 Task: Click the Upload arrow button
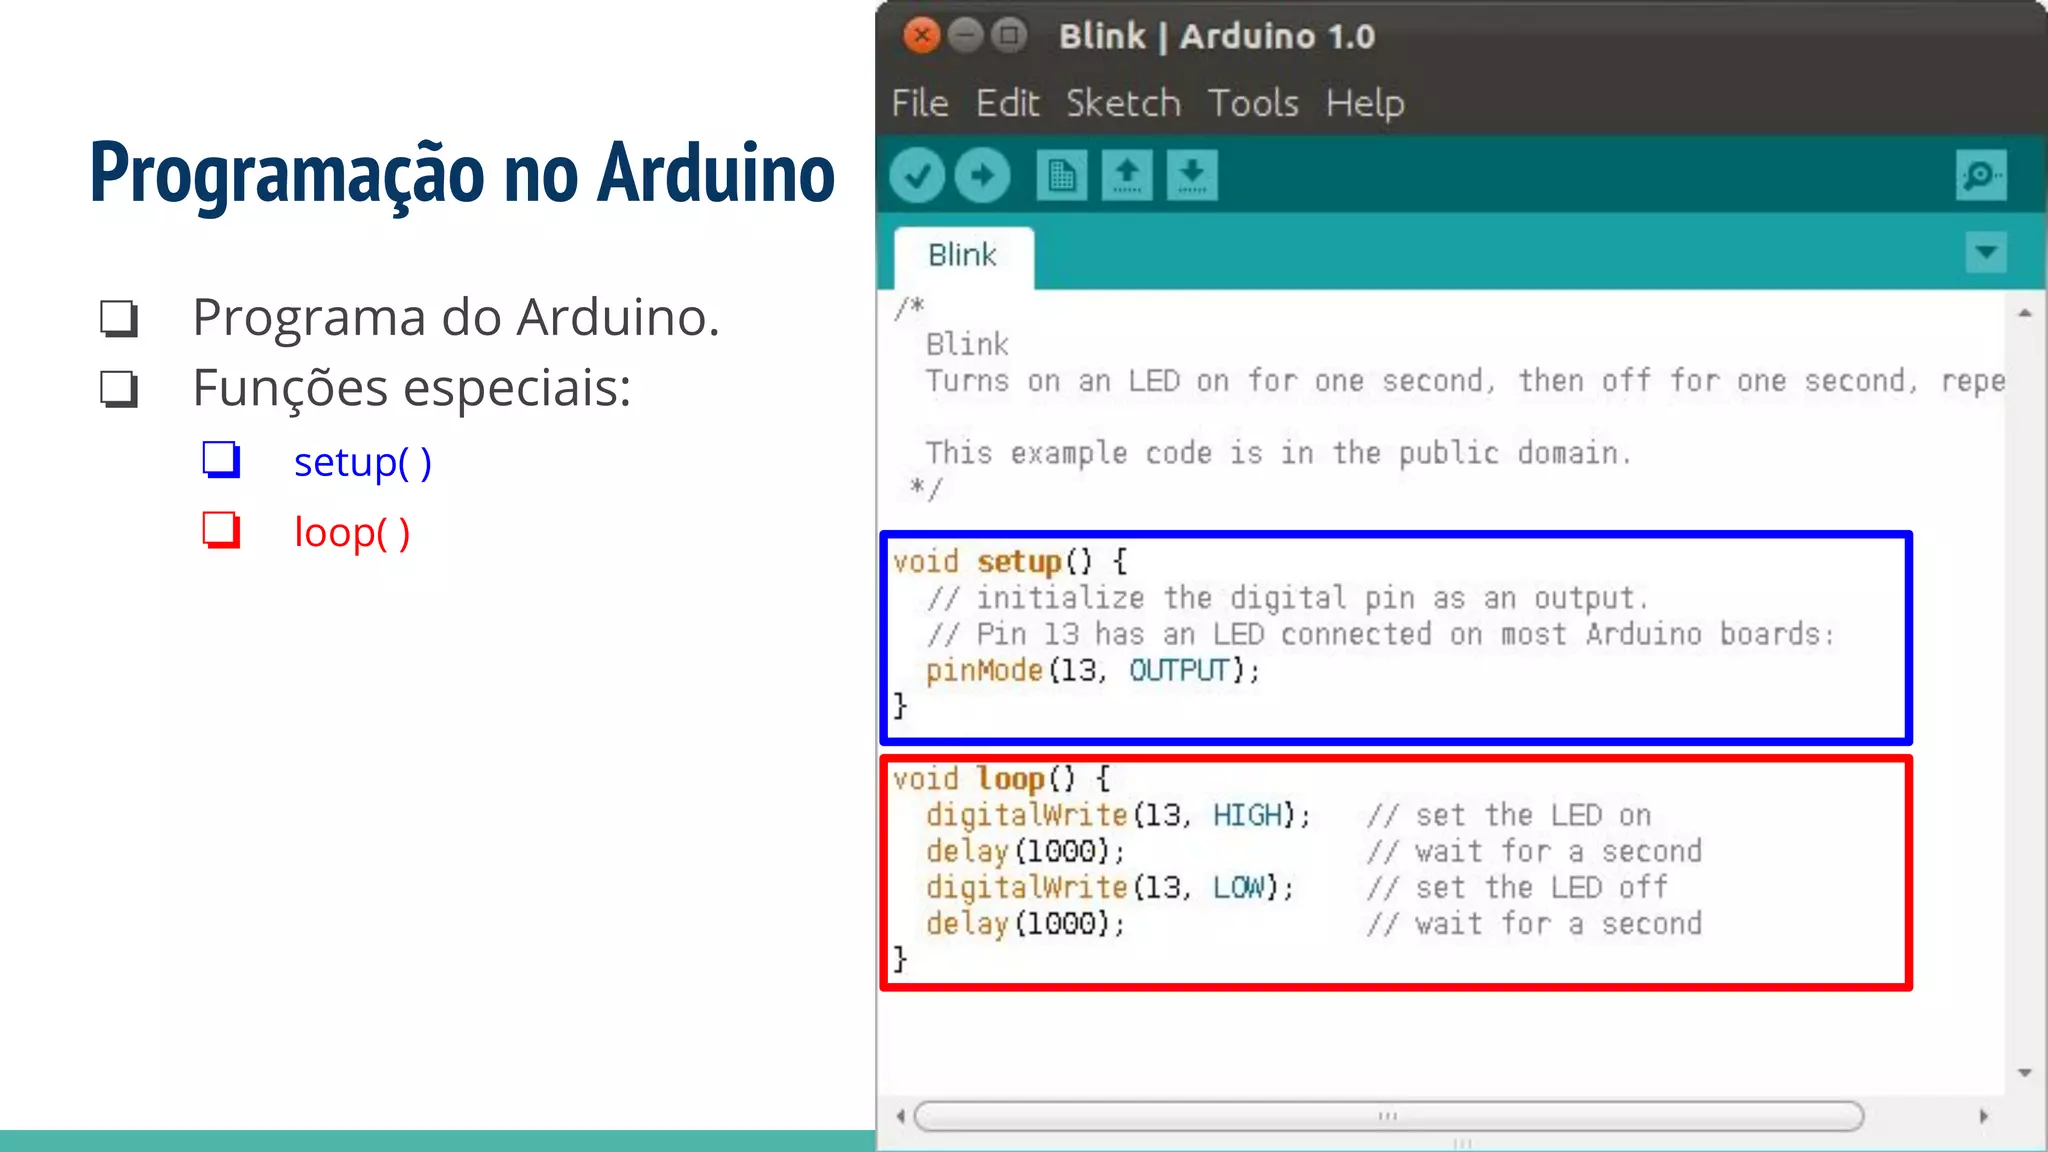click(x=982, y=176)
